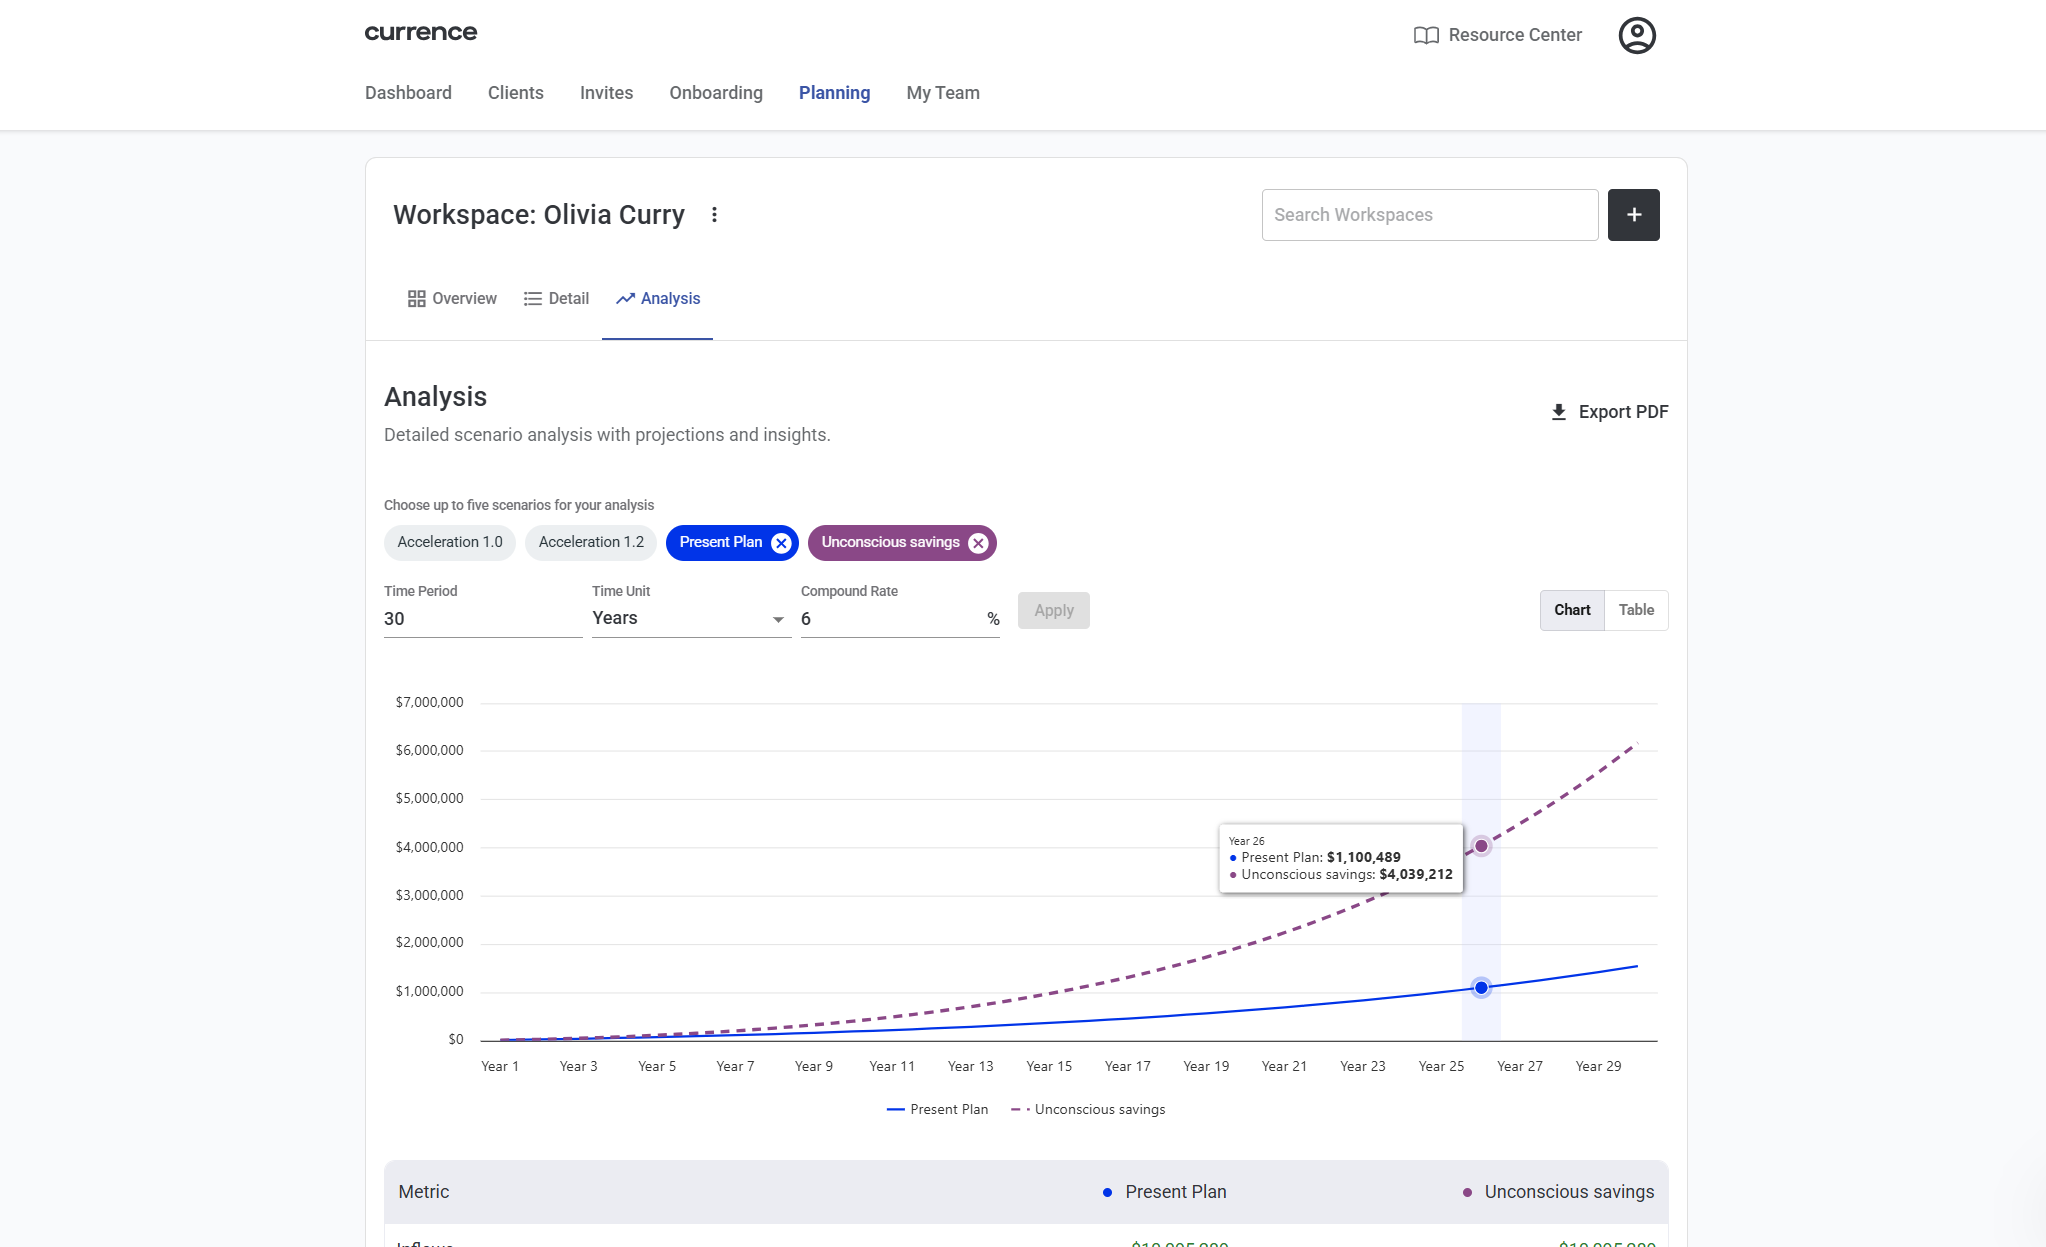Toggle the Acceleration 1.0 scenario chip
This screenshot has width=2046, height=1247.
coord(450,542)
